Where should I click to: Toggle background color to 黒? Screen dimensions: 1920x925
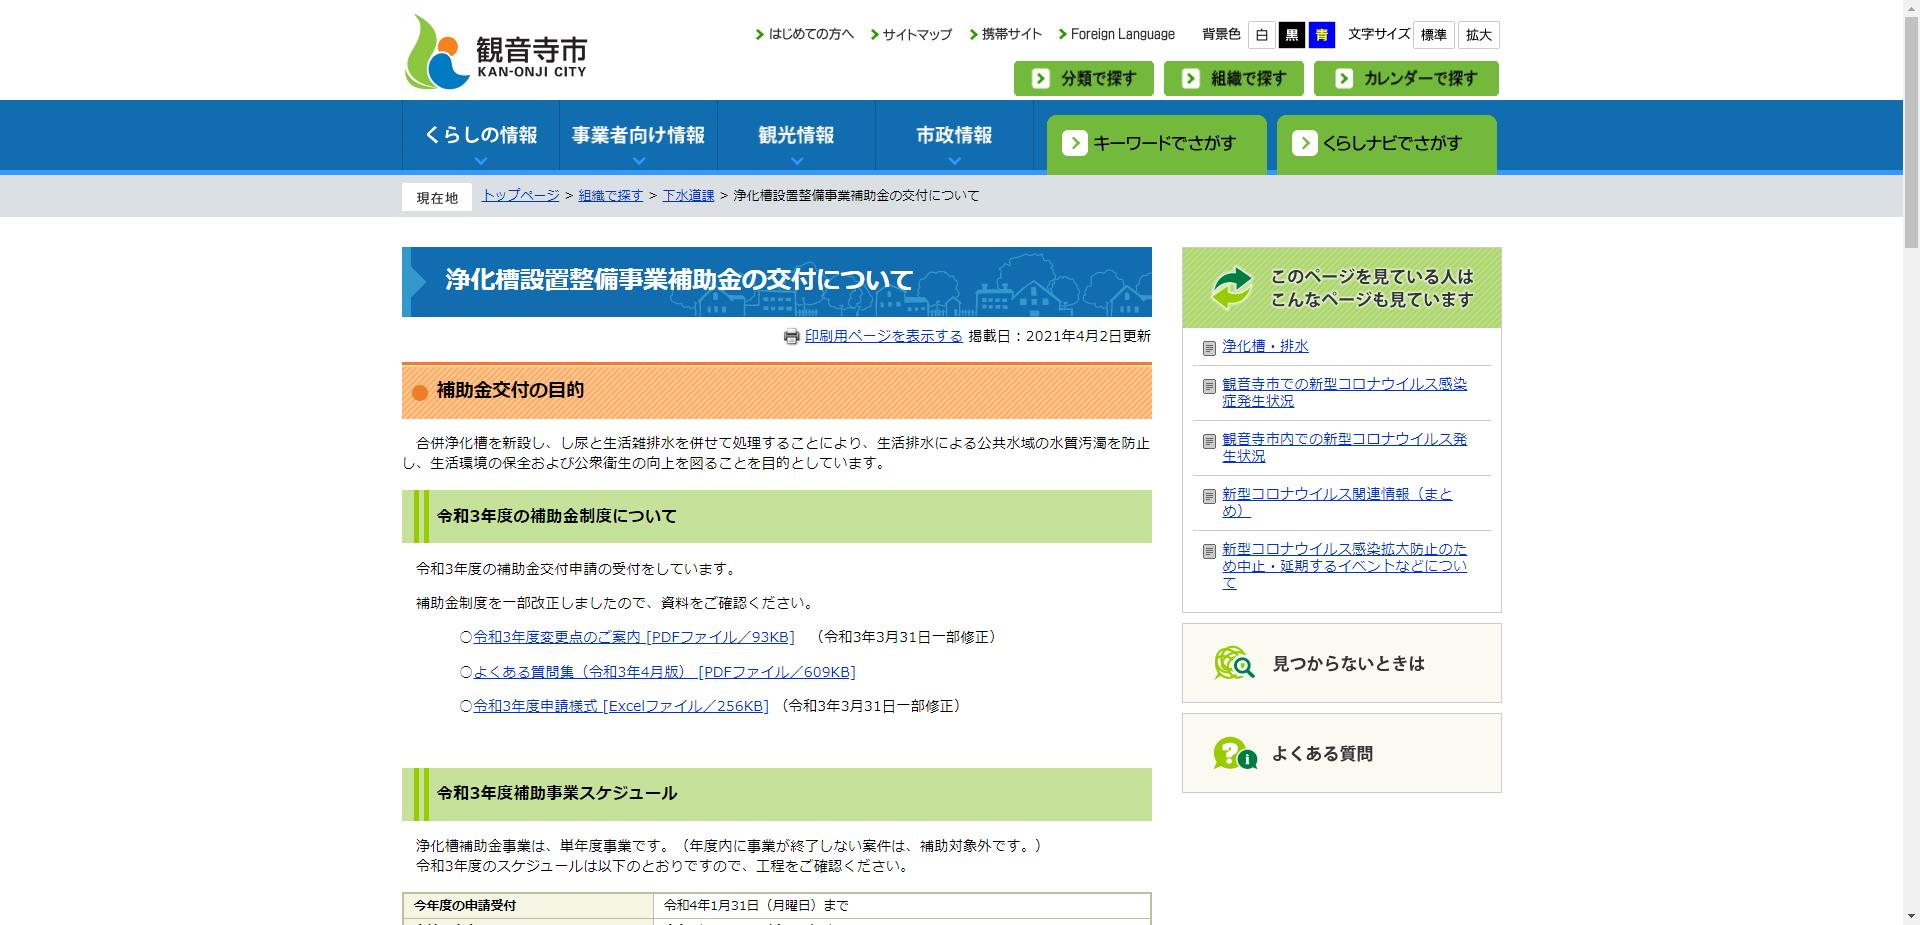(1292, 34)
